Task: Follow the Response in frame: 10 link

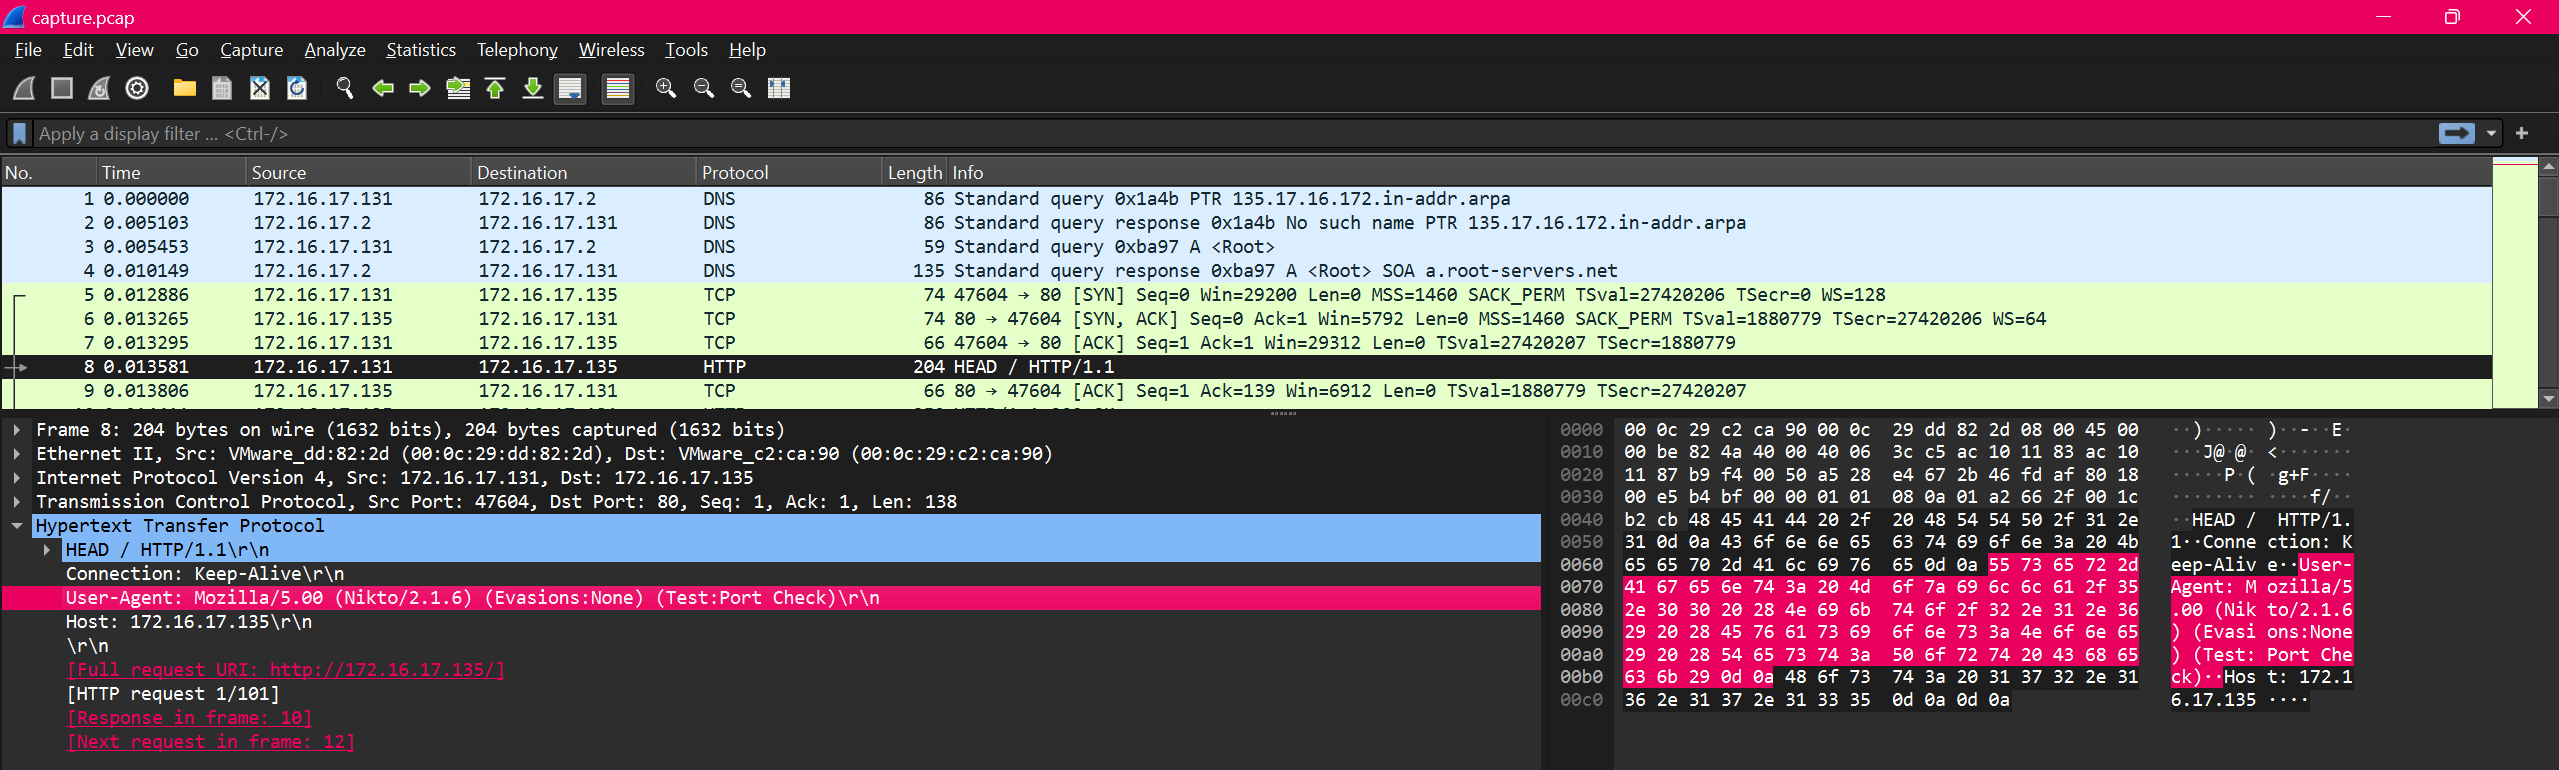Action: (x=189, y=718)
